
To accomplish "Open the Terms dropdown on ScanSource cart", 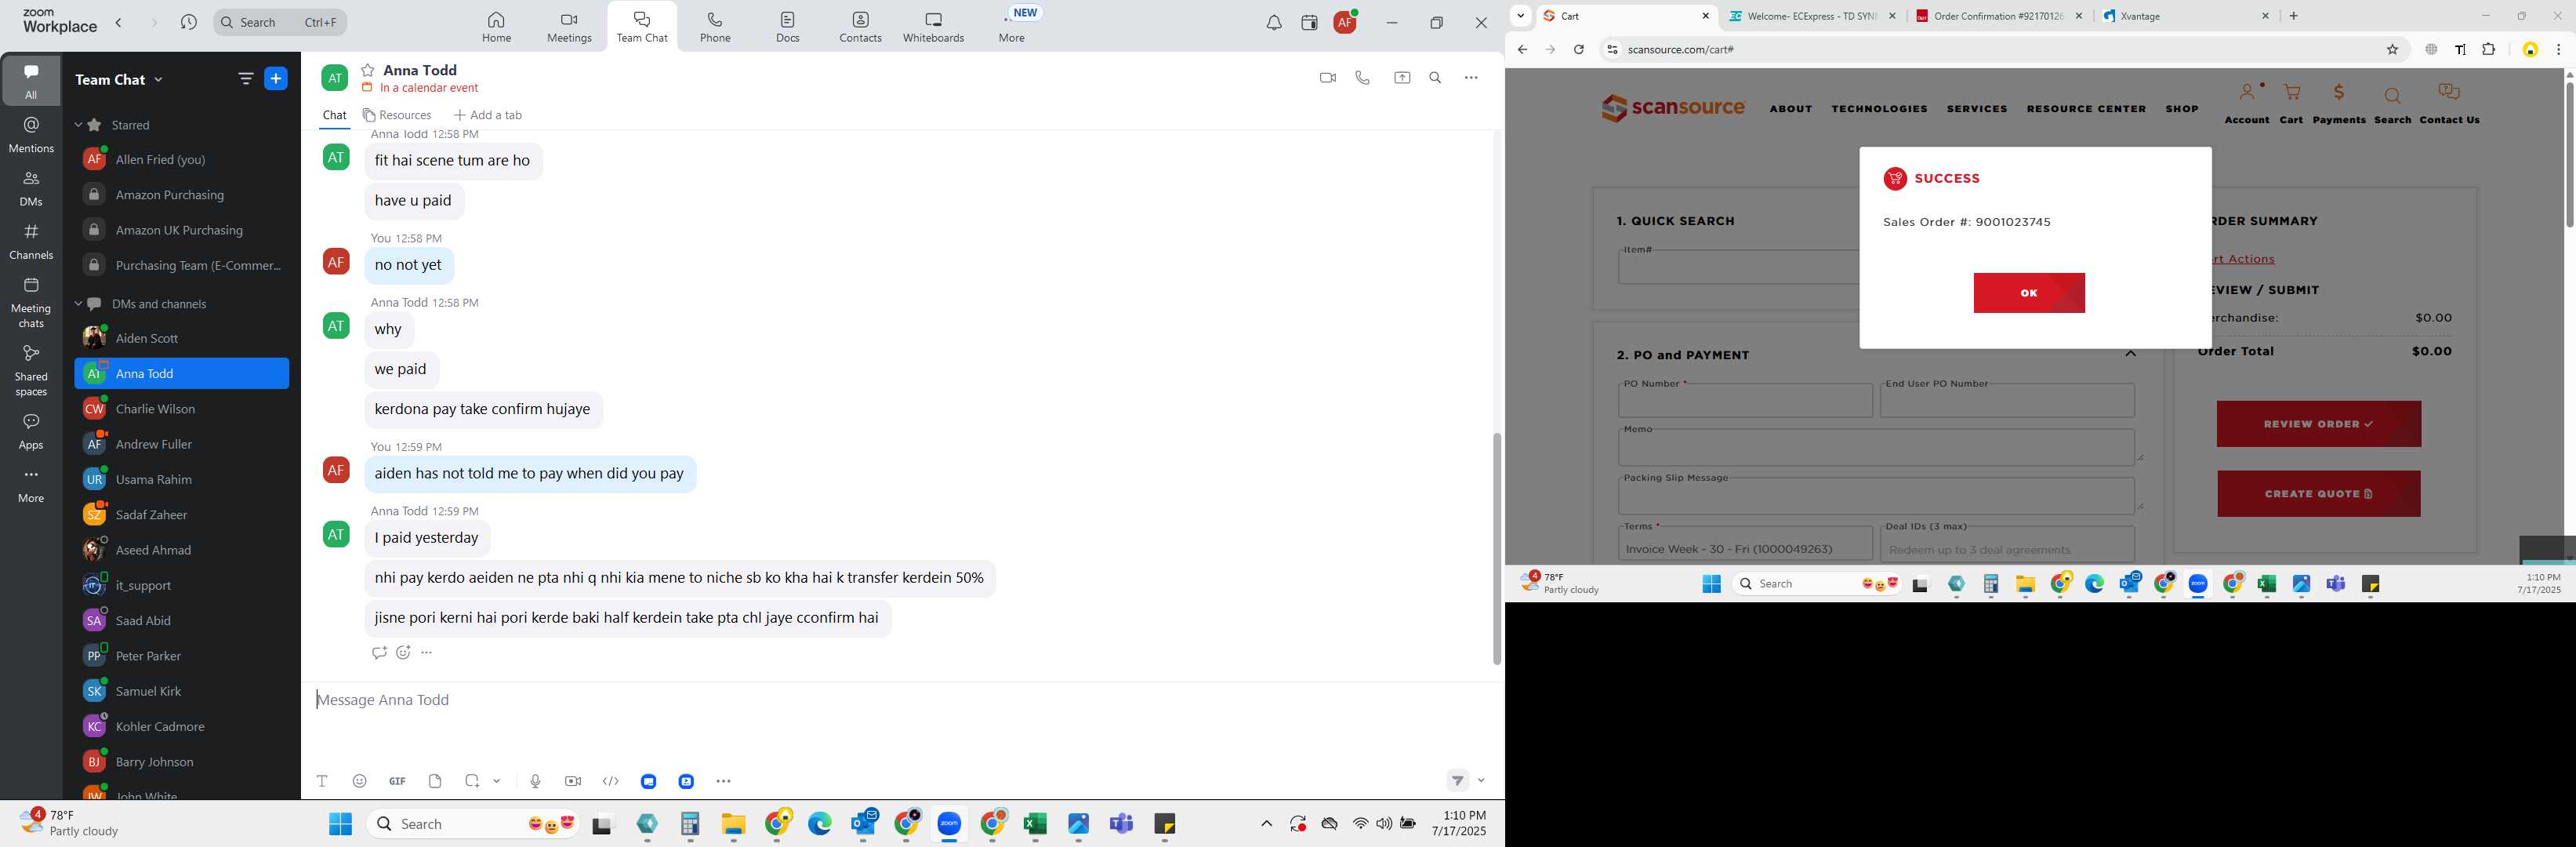I will point(1745,547).
